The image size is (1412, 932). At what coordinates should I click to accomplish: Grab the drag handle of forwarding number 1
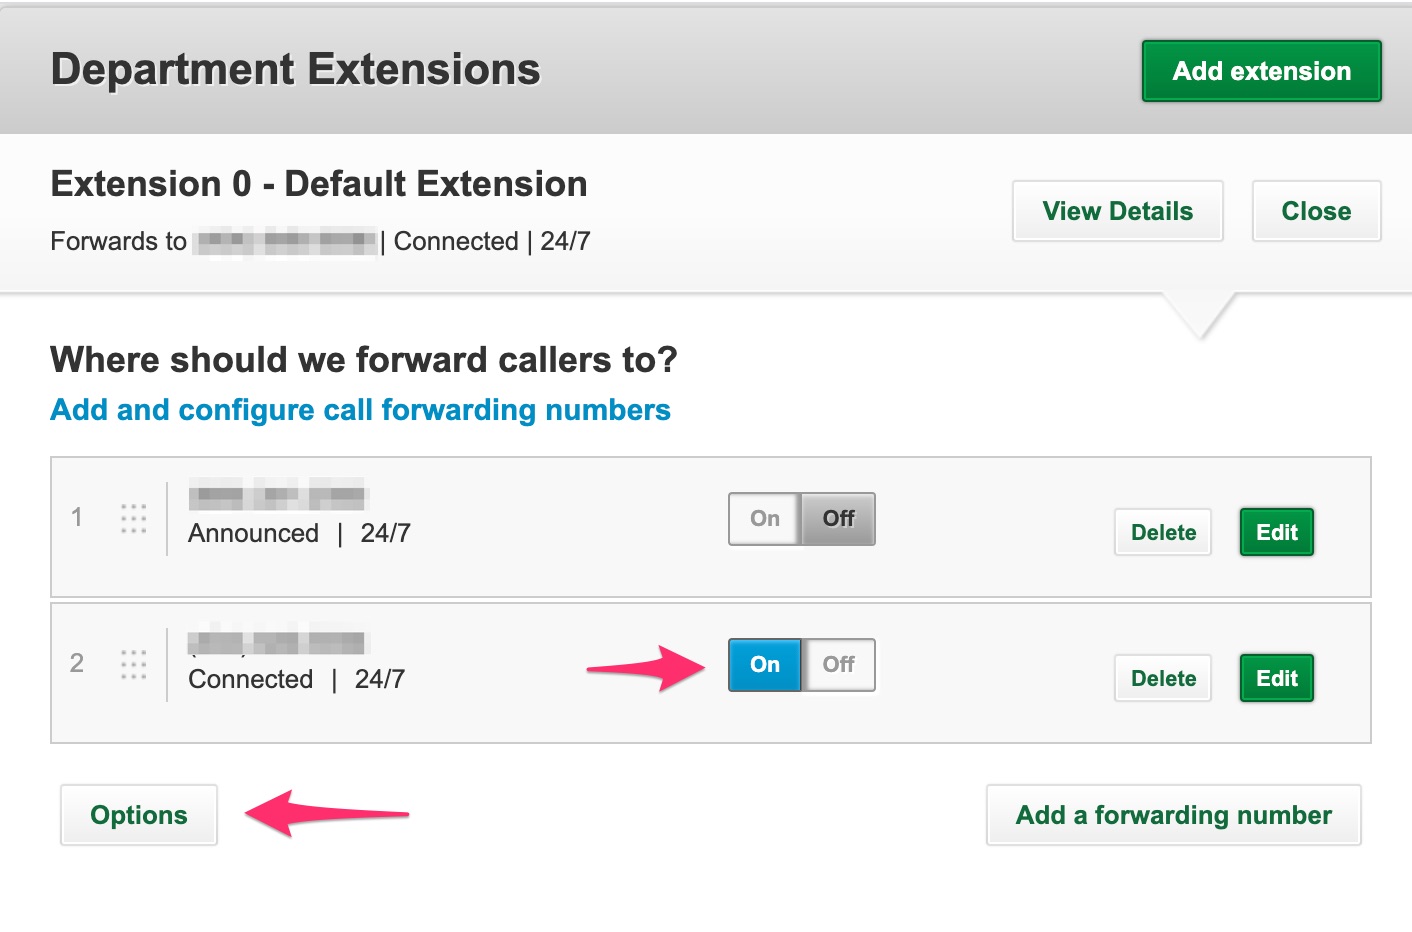[133, 518]
